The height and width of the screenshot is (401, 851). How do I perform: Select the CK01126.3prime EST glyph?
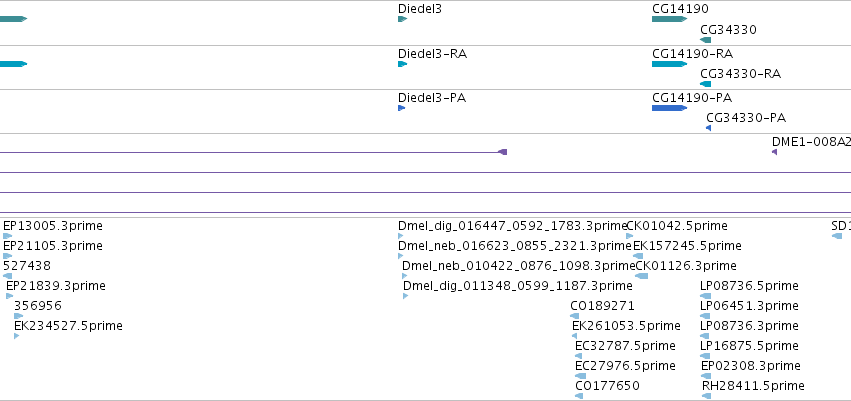pos(642,276)
